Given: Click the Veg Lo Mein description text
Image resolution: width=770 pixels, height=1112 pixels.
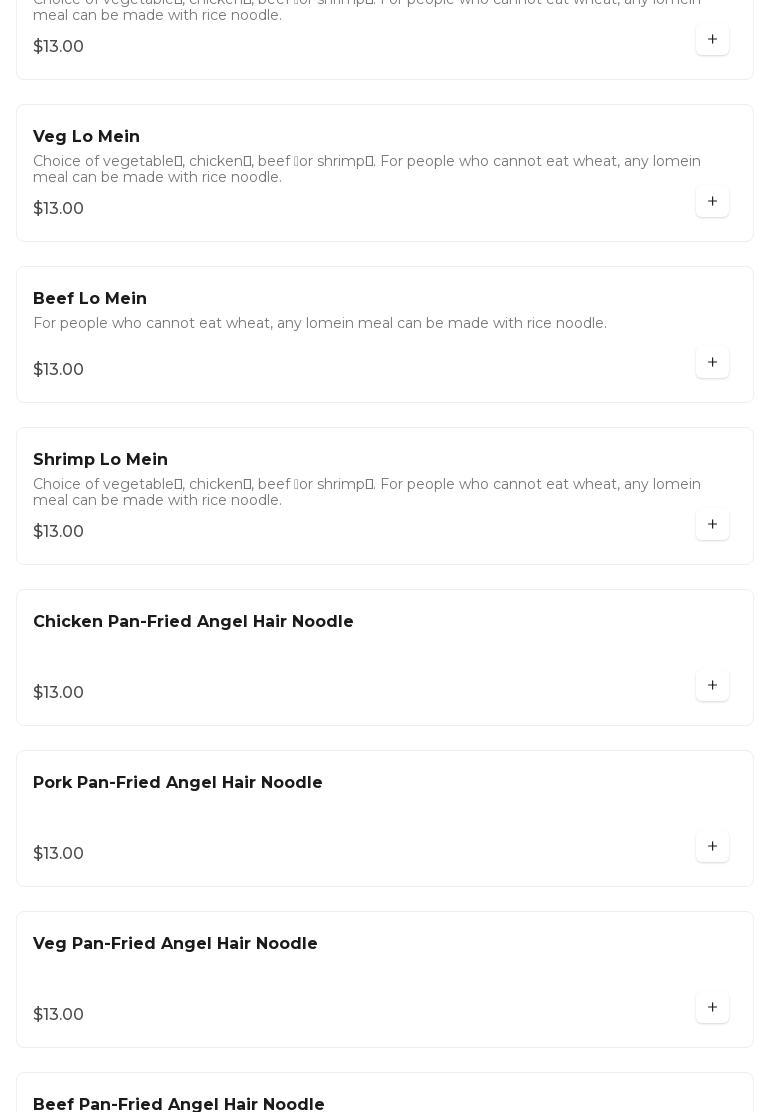Looking at the screenshot, I should [x=366, y=169].
